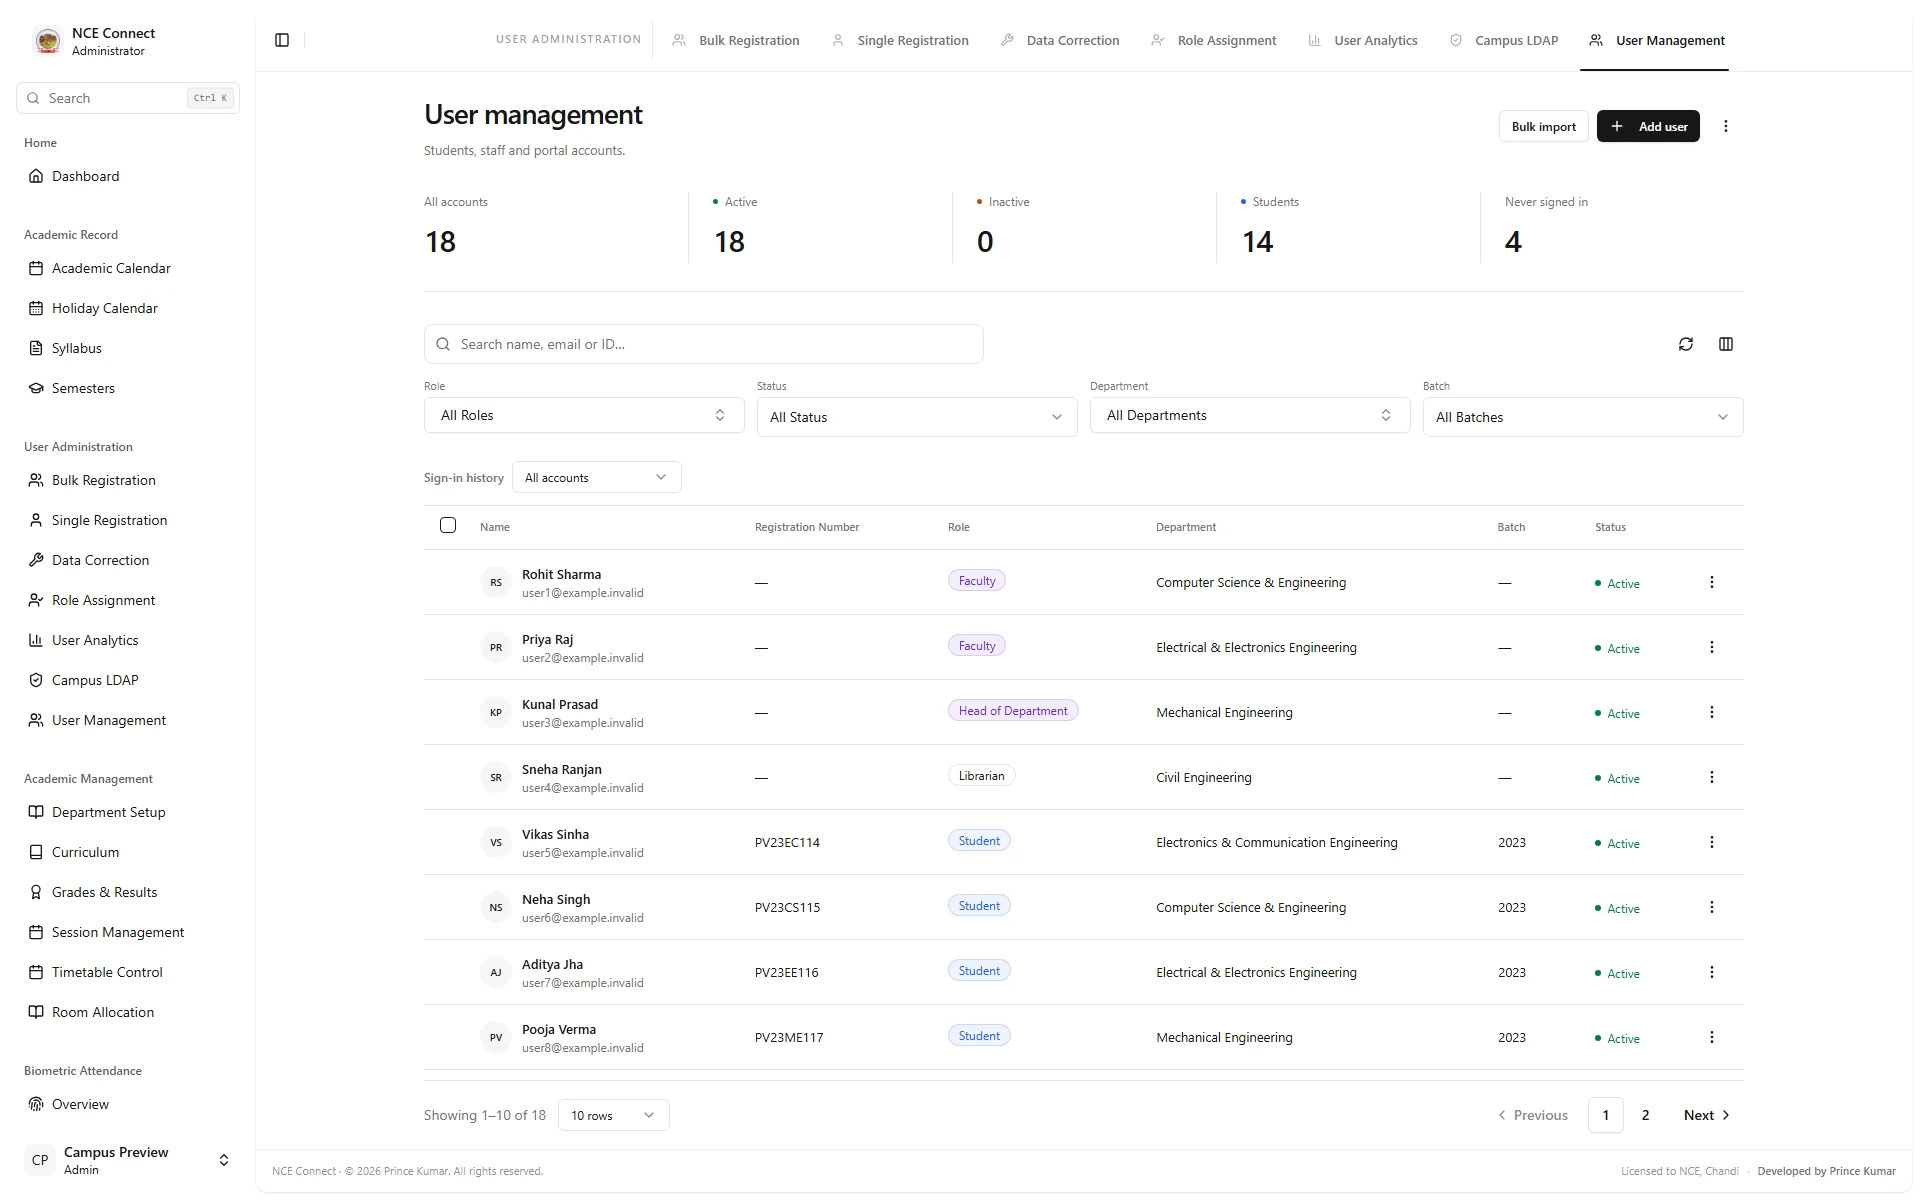Open Biometric Attendance Overview in sidebar
The image size is (1920, 1200).
point(128,1104)
